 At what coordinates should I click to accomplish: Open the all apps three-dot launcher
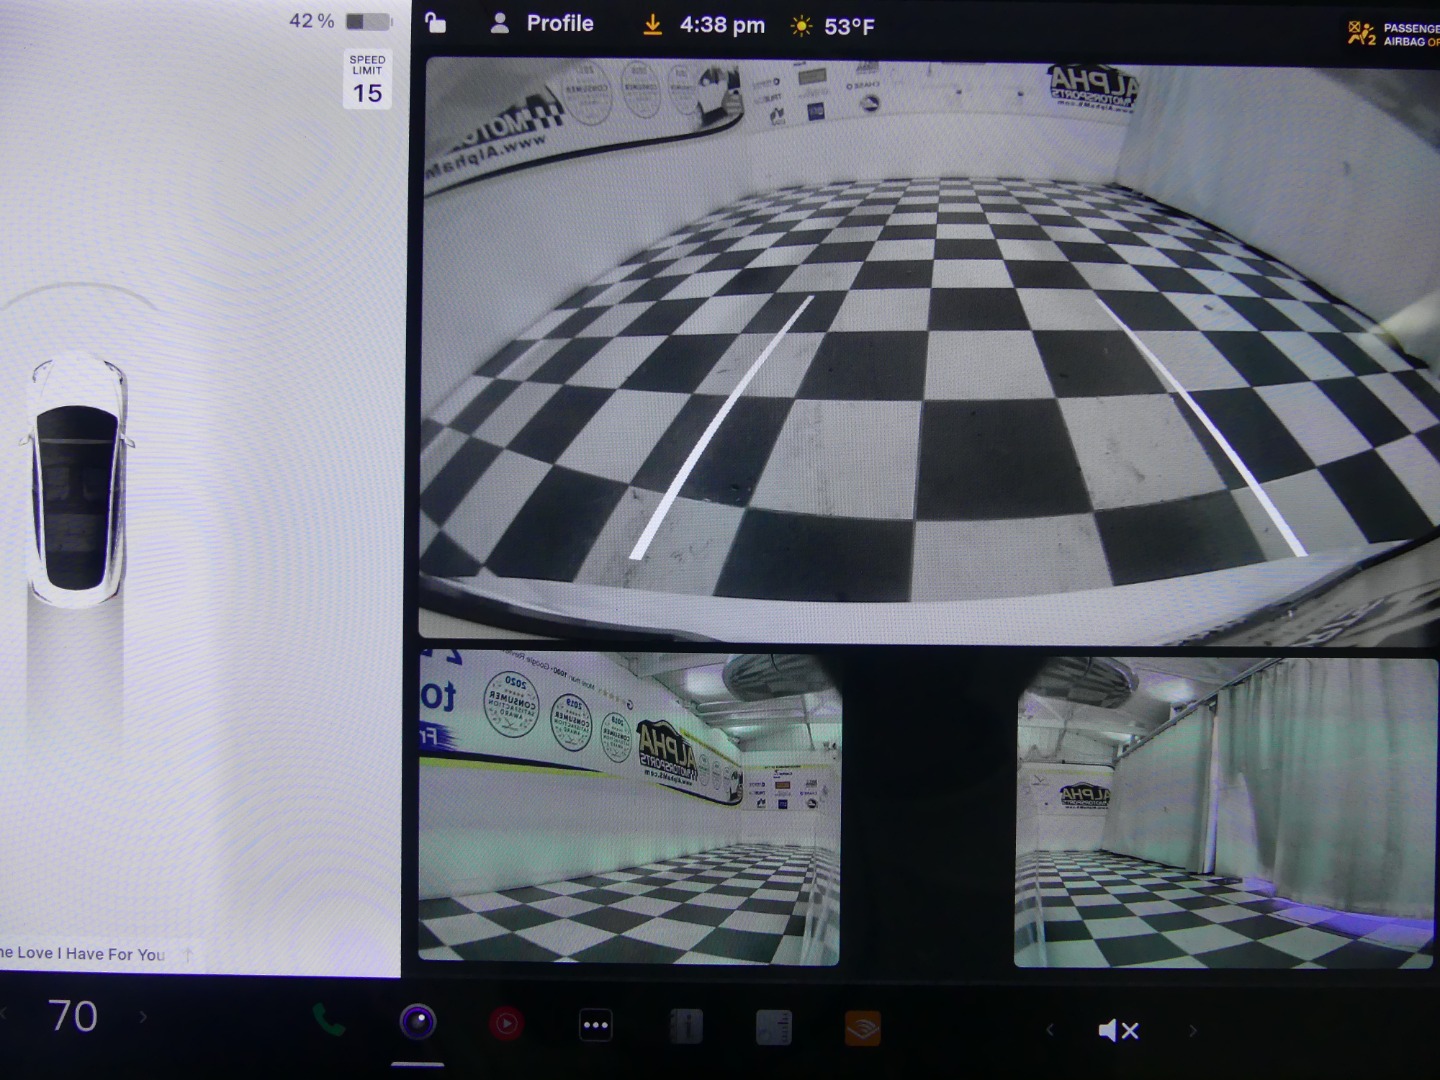tap(595, 1025)
